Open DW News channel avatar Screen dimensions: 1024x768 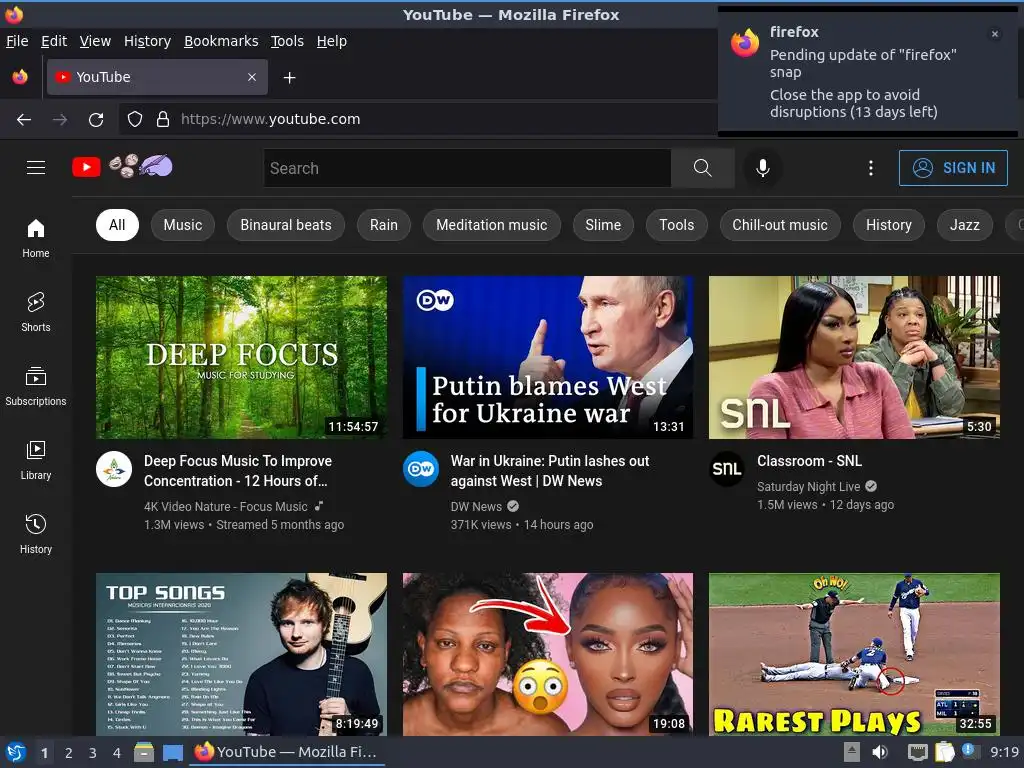click(421, 469)
